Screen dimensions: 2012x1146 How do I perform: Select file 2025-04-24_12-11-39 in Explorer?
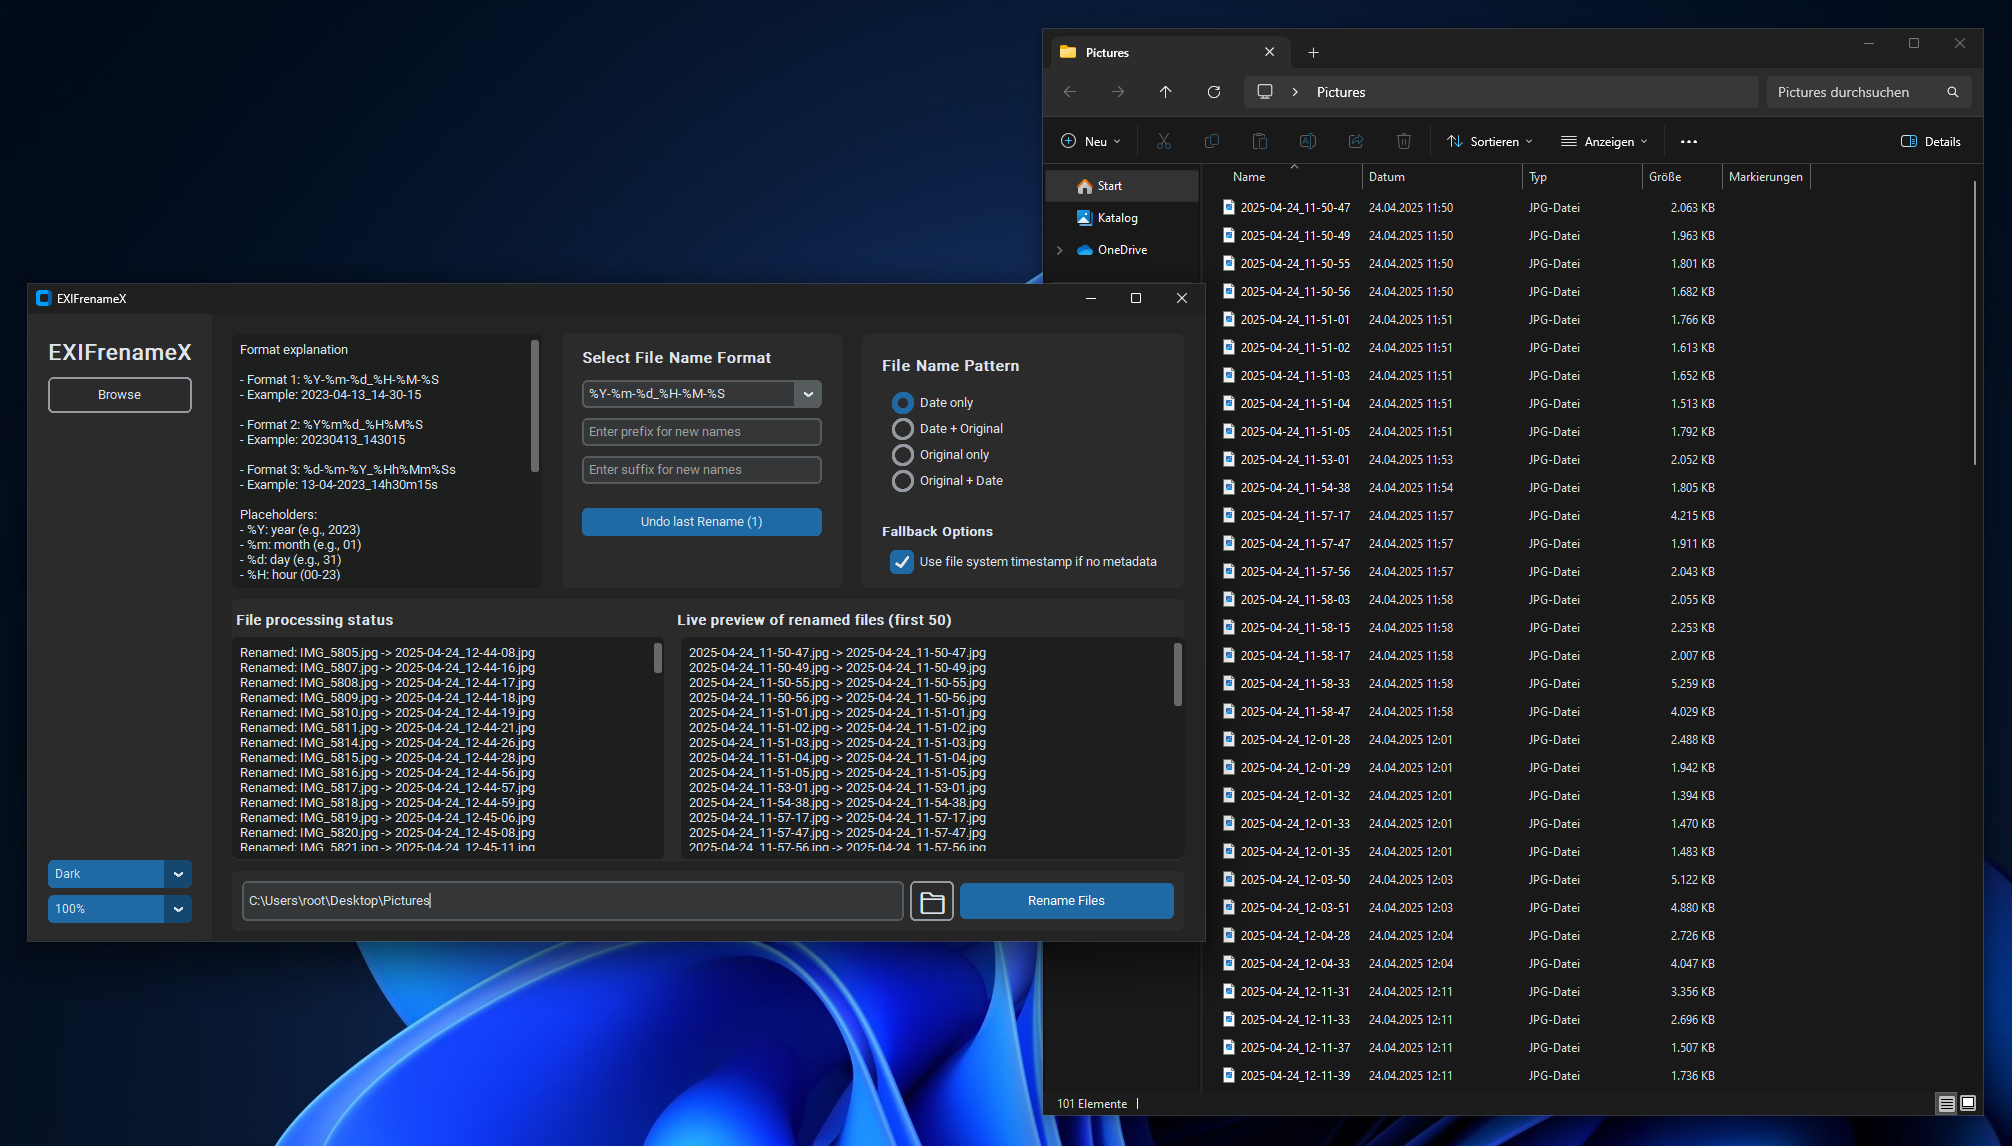[x=1295, y=1076]
